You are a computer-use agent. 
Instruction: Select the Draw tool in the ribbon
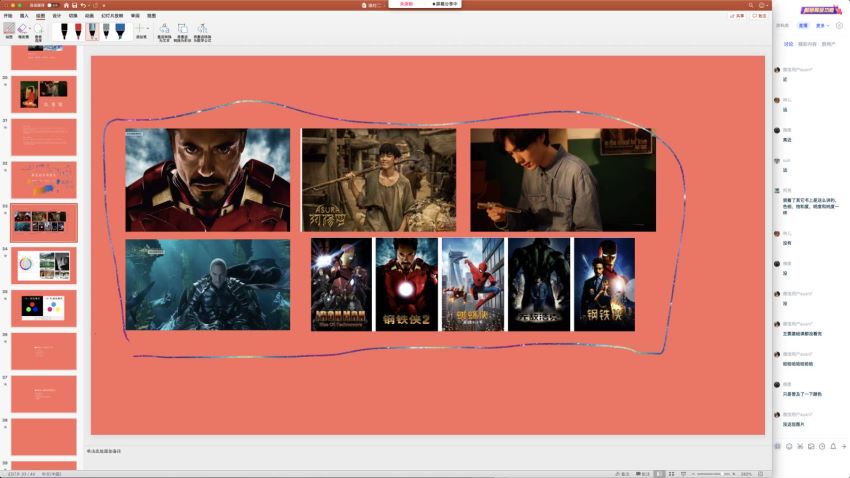[x=9, y=30]
